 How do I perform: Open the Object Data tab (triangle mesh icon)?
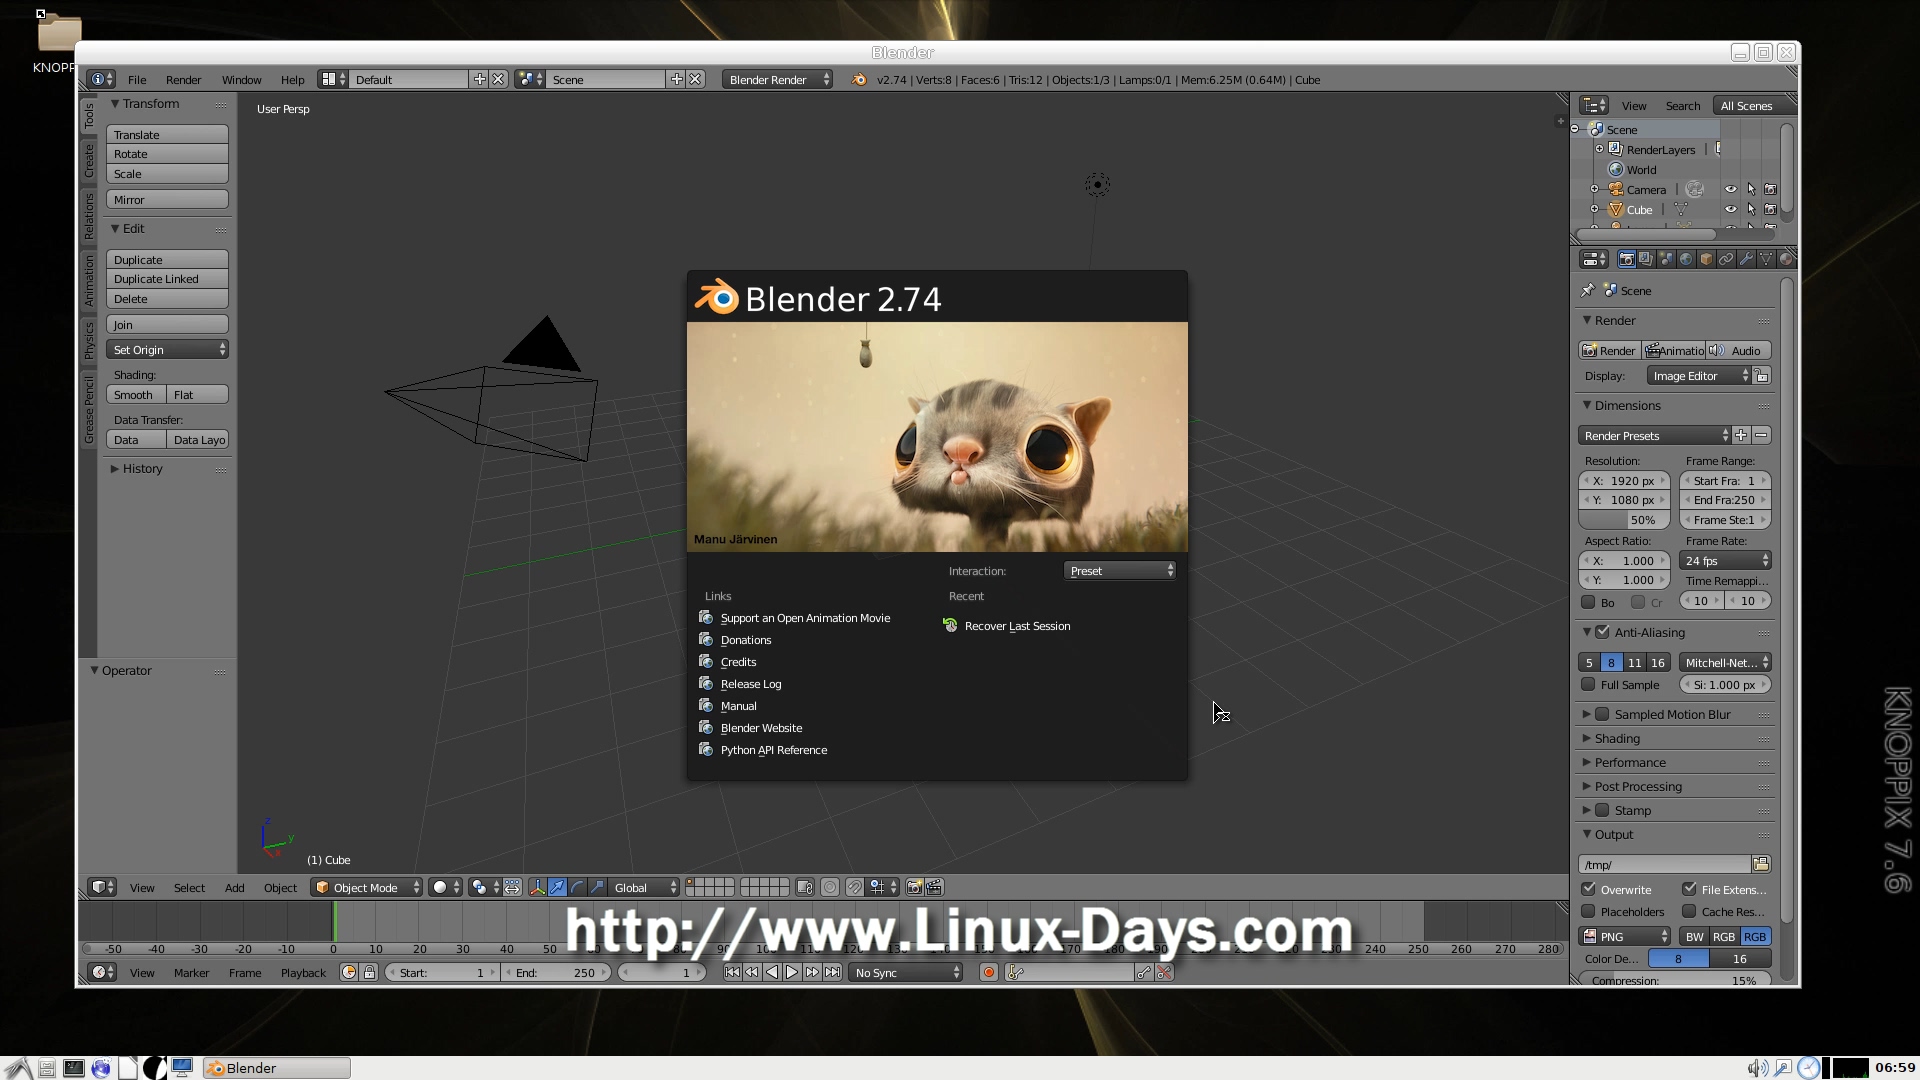point(1766,259)
